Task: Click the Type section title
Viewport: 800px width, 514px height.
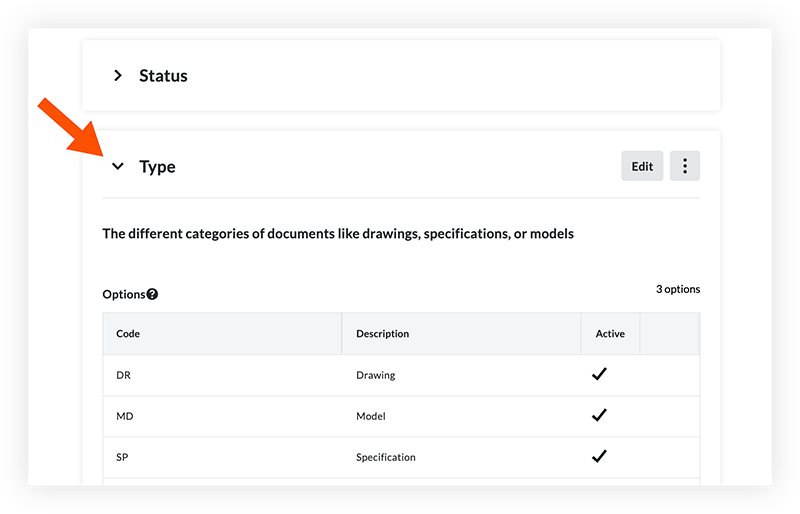Action: coord(157,167)
